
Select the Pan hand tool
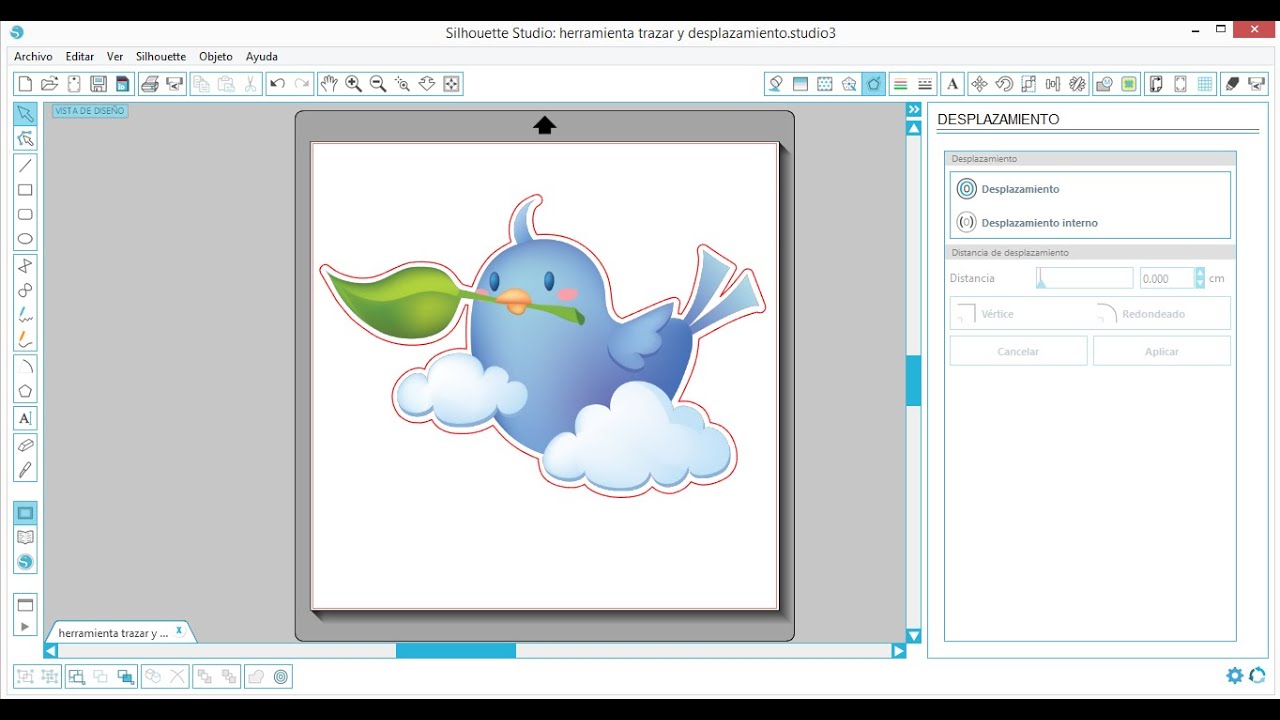tap(328, 84)
